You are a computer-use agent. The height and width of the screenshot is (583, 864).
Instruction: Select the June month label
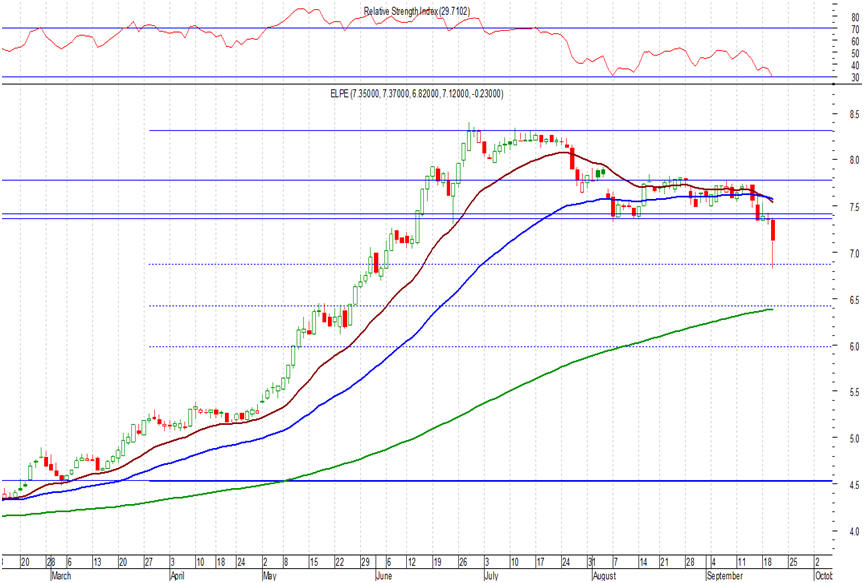[x=384, y=576]
